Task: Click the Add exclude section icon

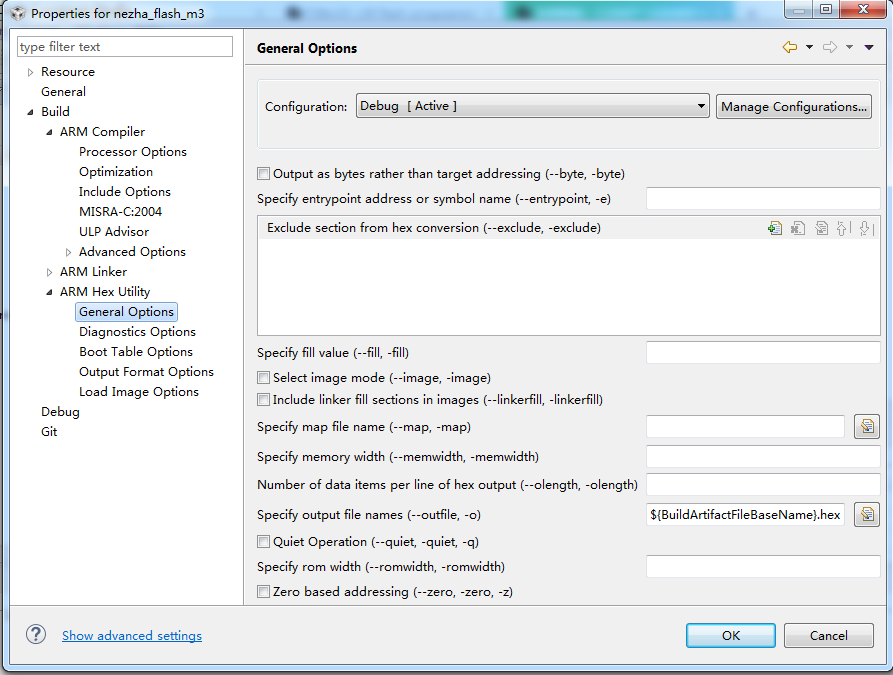Action: 775,228
